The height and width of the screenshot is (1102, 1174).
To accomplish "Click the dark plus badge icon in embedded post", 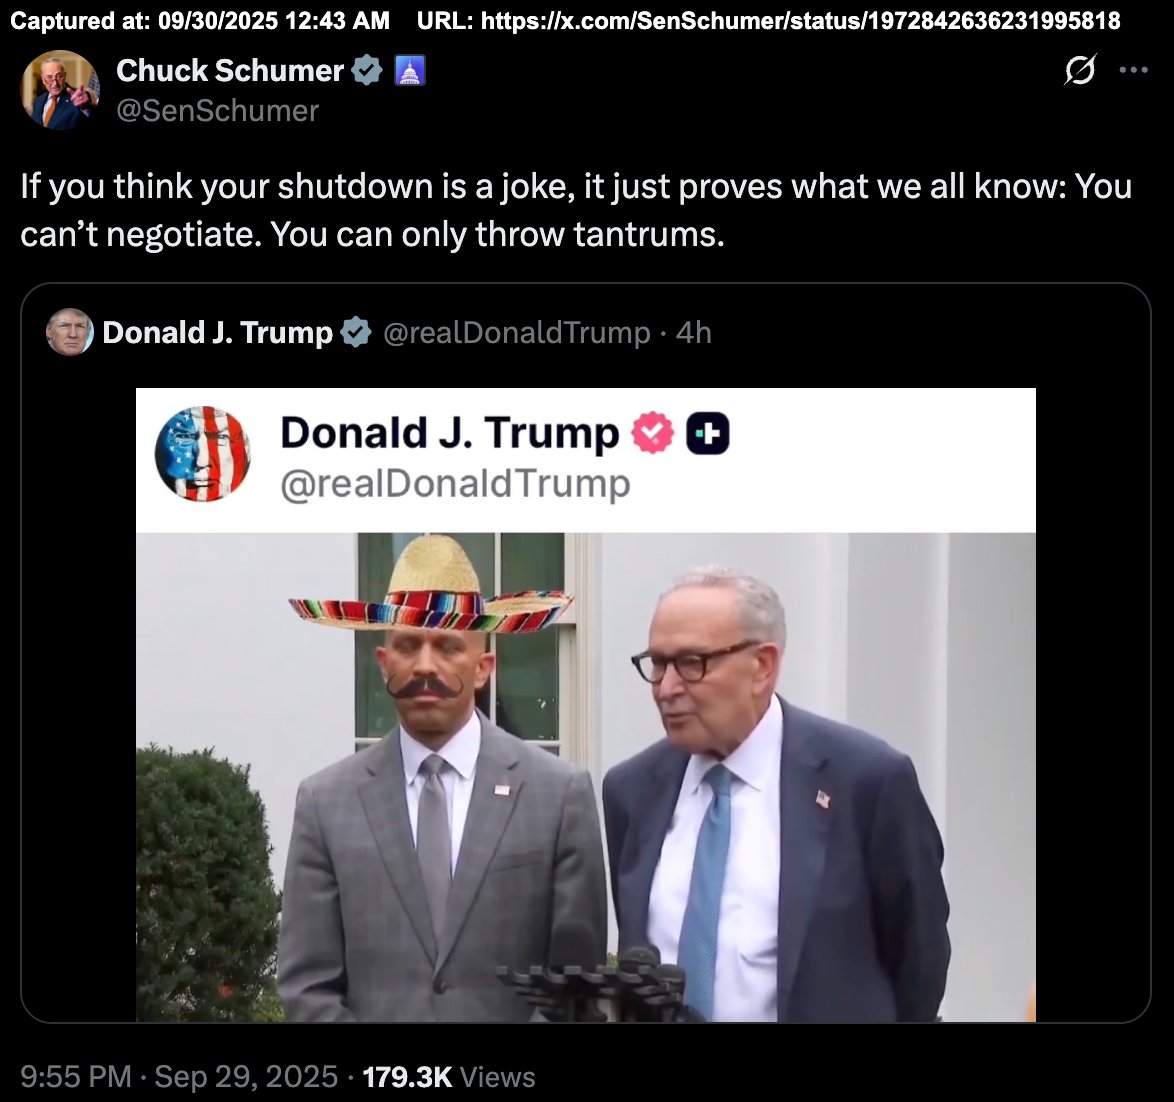I will (708, 433).
